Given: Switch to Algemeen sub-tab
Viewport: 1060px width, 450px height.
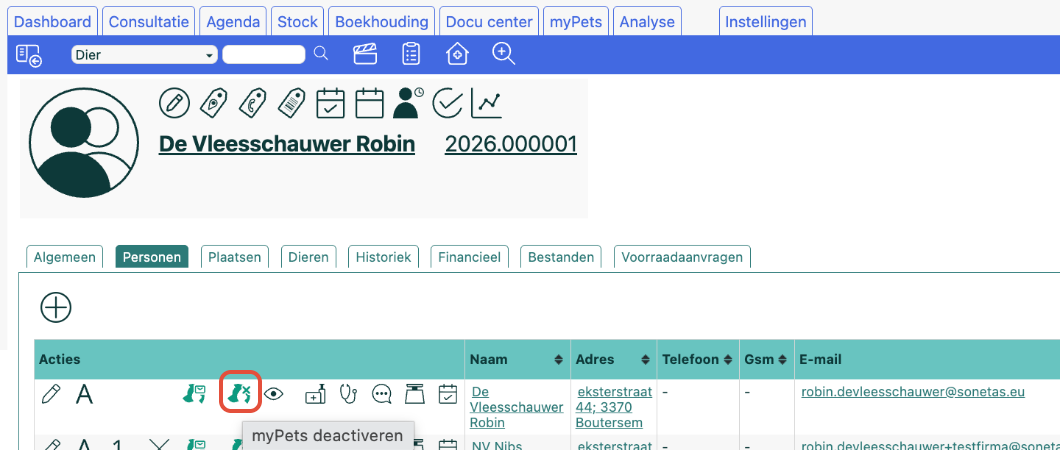Looking at the screenshot, I should coord(65,257).
